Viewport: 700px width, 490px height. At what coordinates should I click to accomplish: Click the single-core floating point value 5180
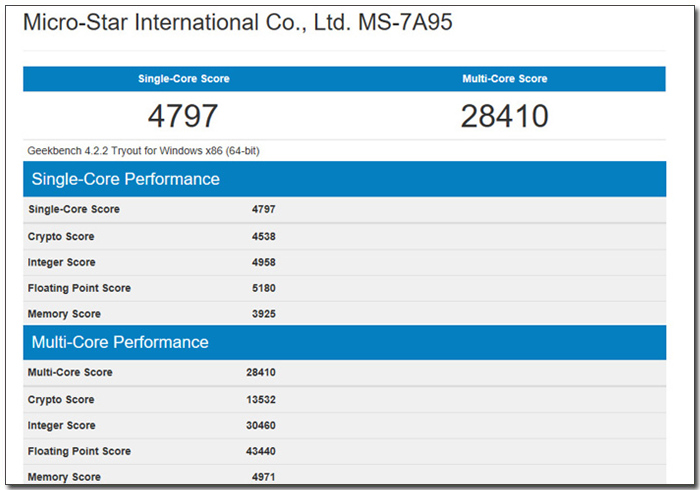click(263, 288)
